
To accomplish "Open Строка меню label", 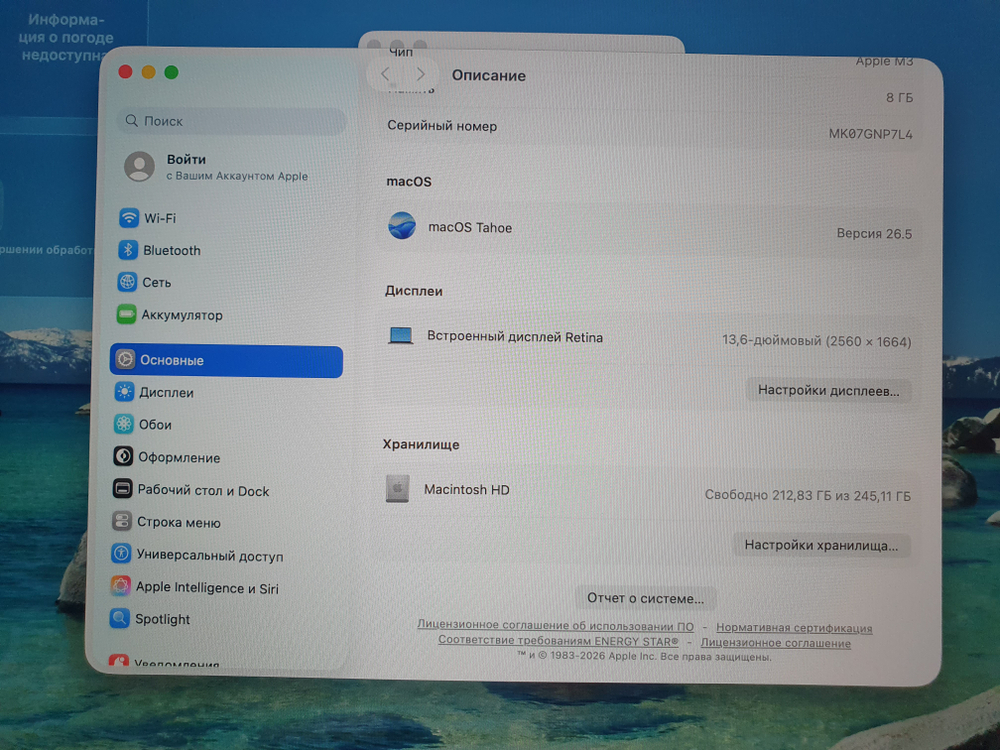I will coord(179,522).
